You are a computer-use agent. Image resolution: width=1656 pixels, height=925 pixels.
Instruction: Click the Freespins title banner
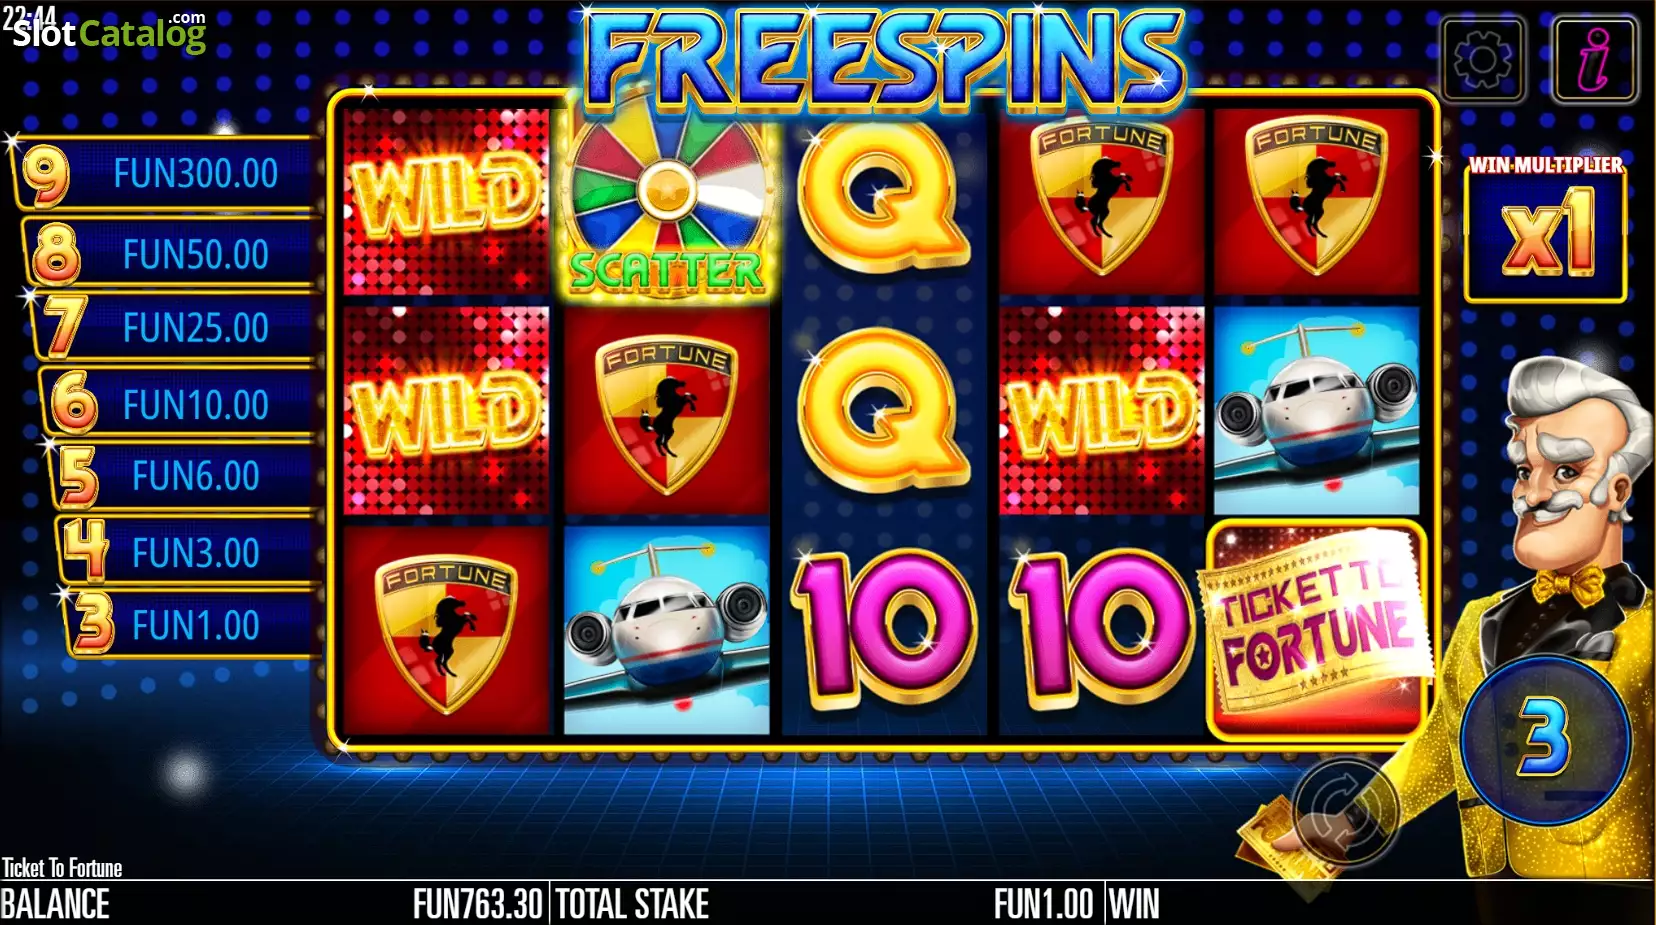pos(884,58)
